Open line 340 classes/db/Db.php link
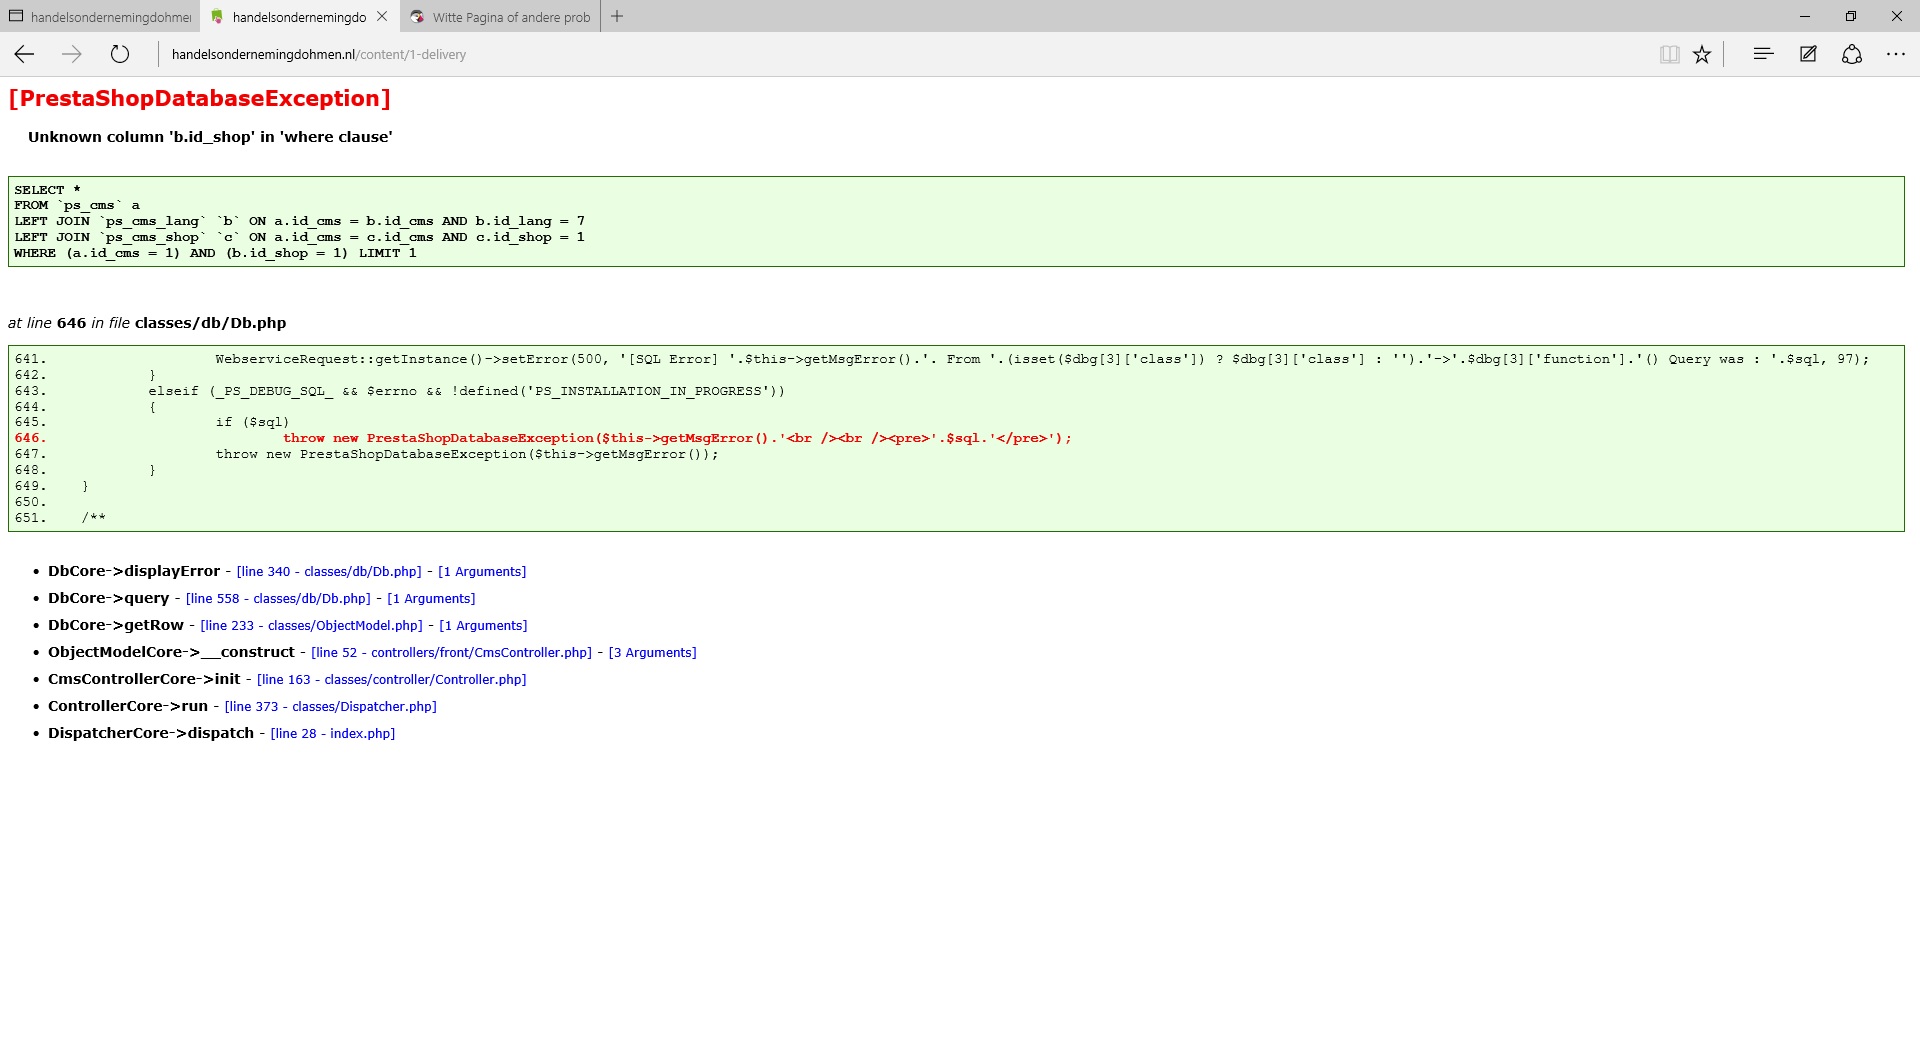 tap(329, 572)
